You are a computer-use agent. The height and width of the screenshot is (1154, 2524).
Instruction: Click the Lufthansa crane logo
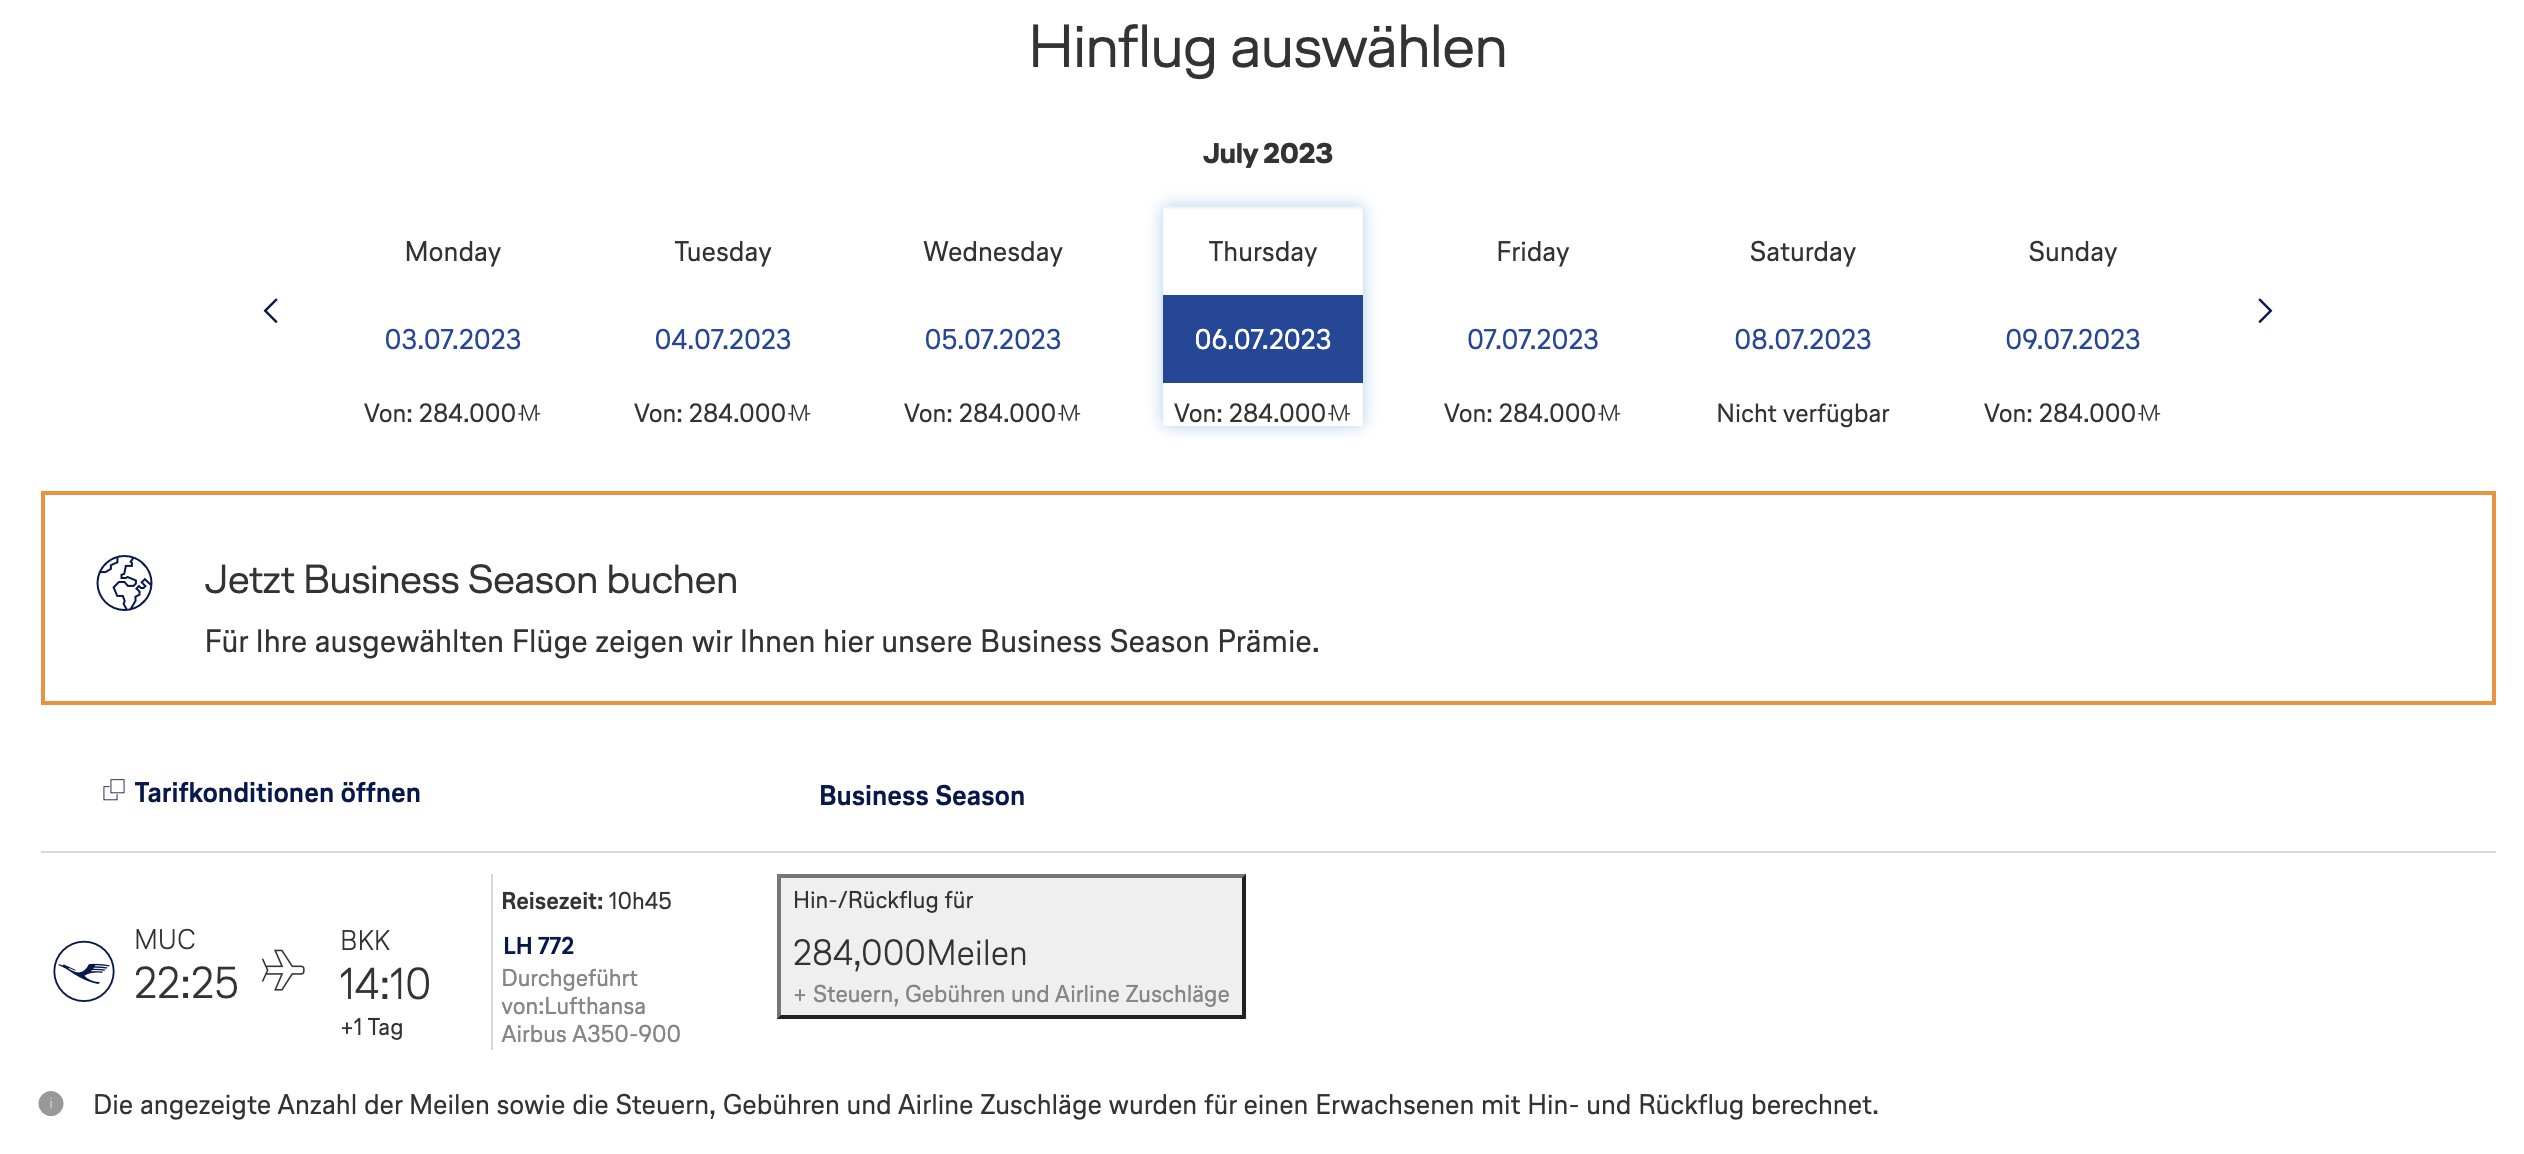point(84,970)
